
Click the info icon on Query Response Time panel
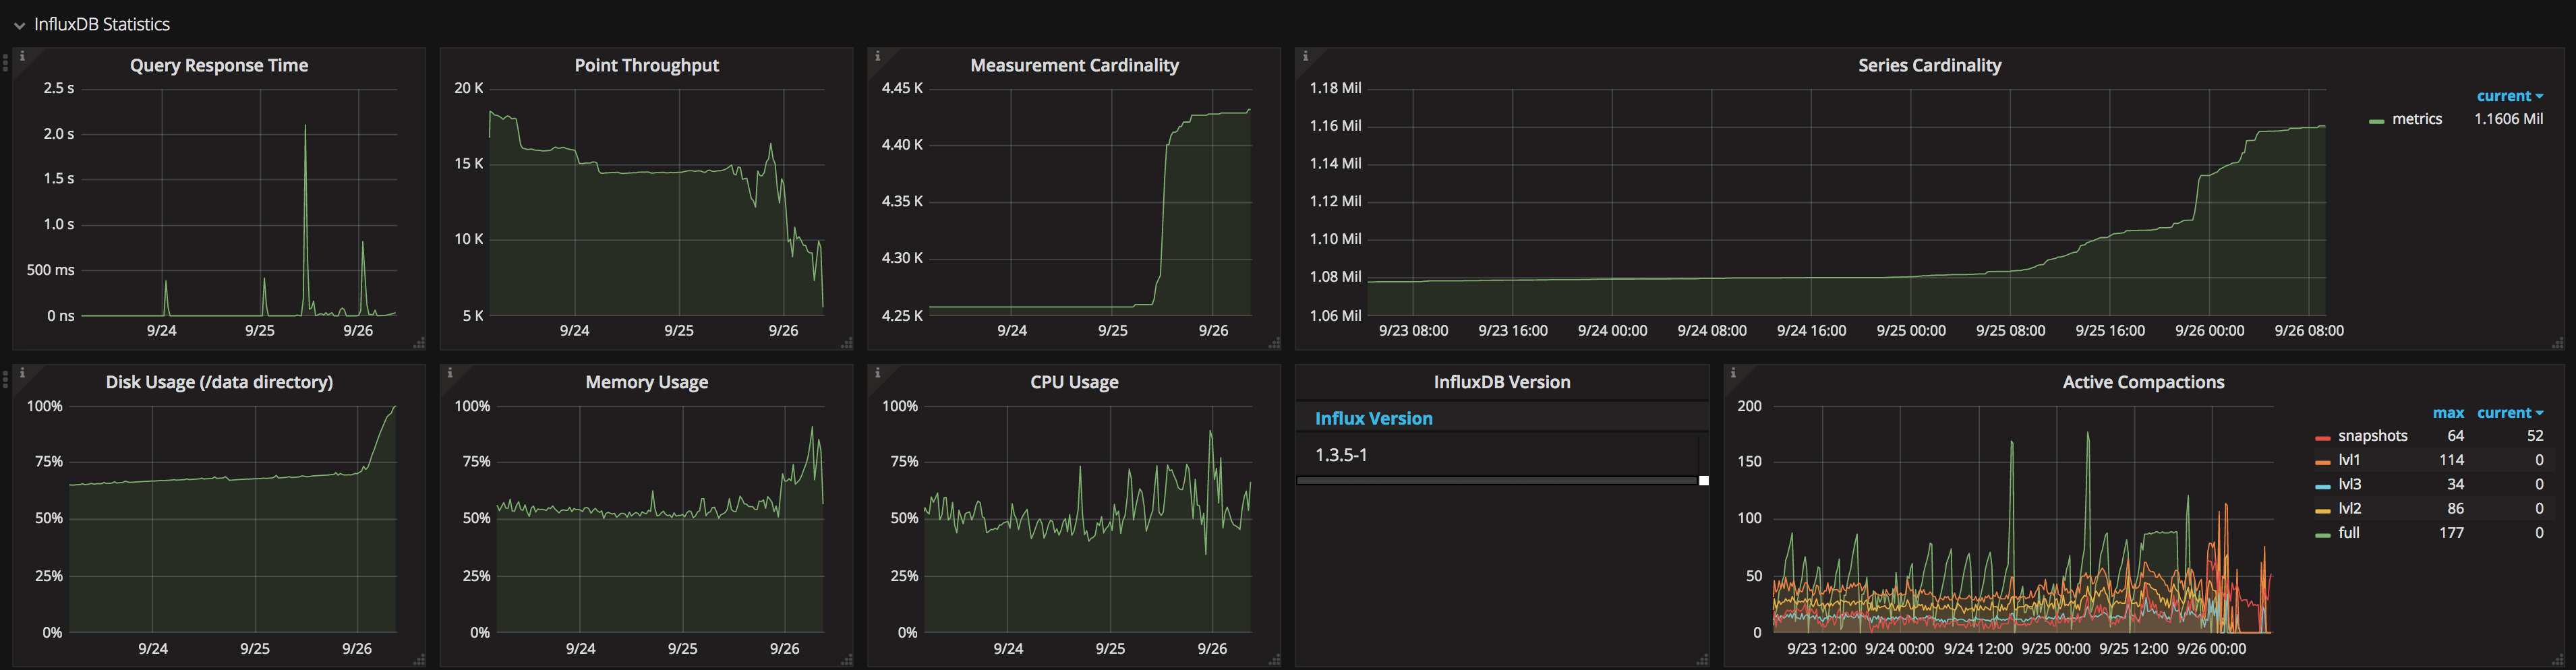22,57
